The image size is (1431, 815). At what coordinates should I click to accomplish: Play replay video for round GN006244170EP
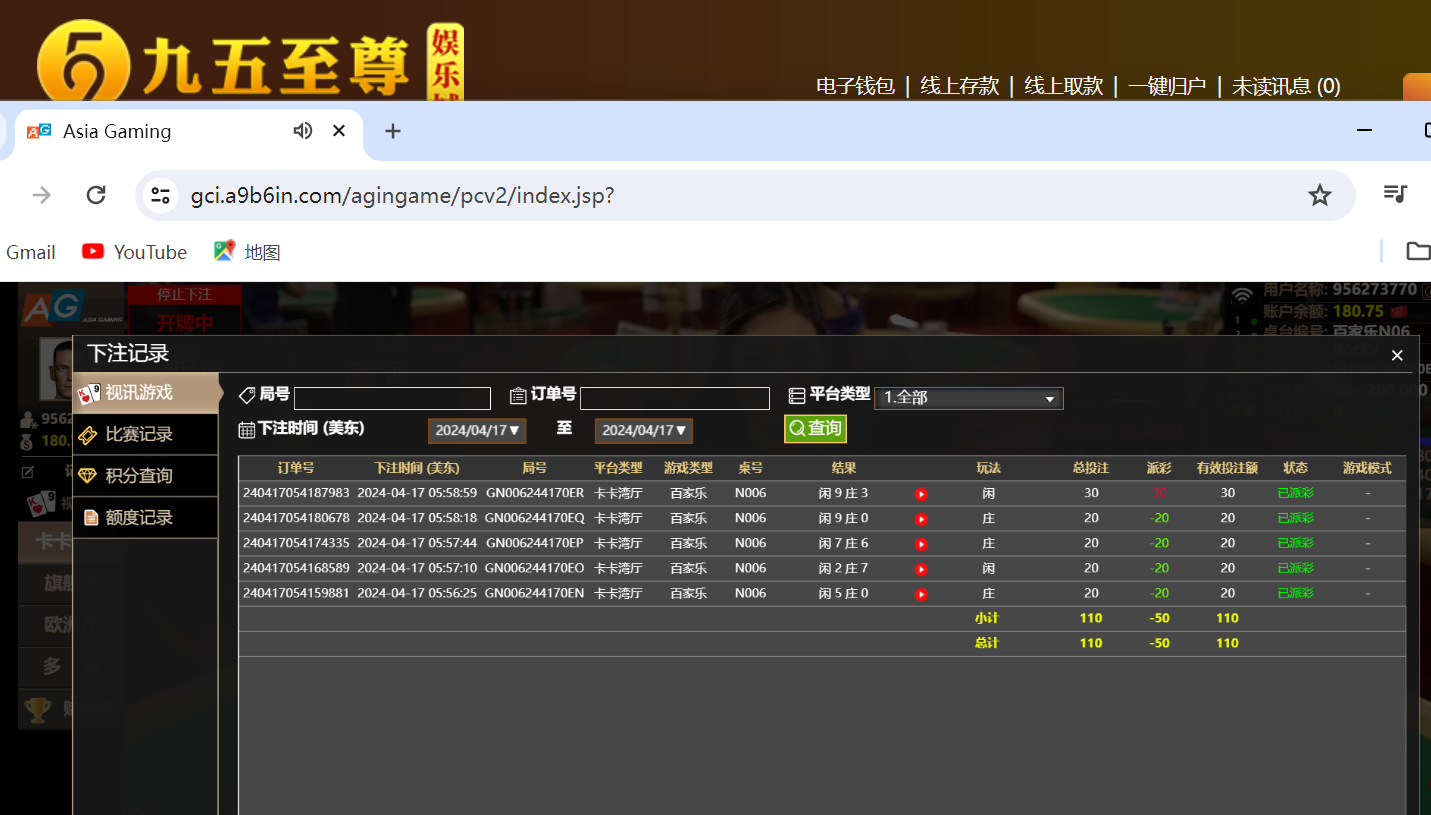[x=921, y=544]
